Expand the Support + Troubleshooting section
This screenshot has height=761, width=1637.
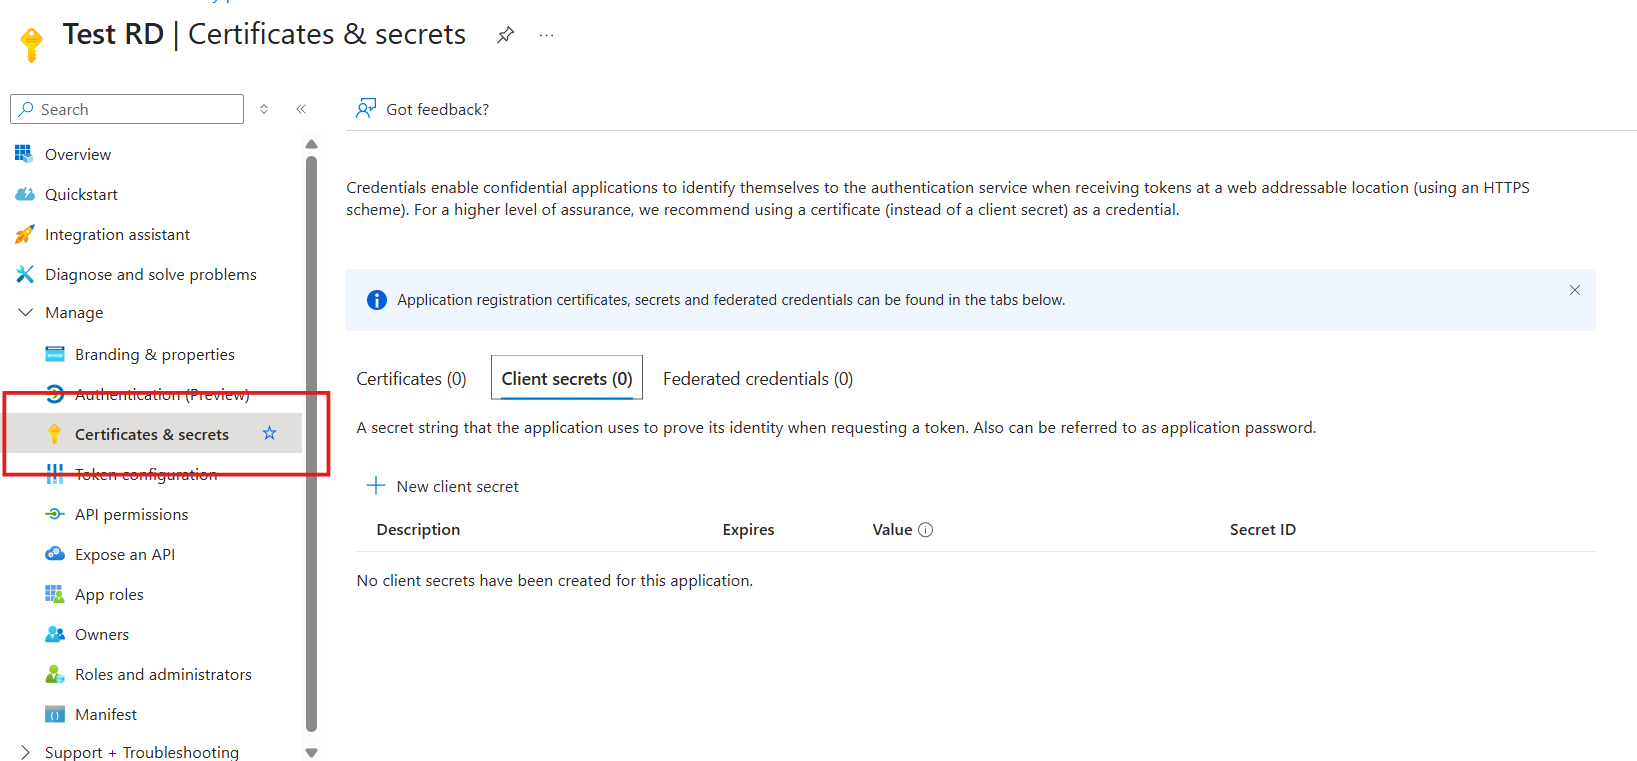26,752
